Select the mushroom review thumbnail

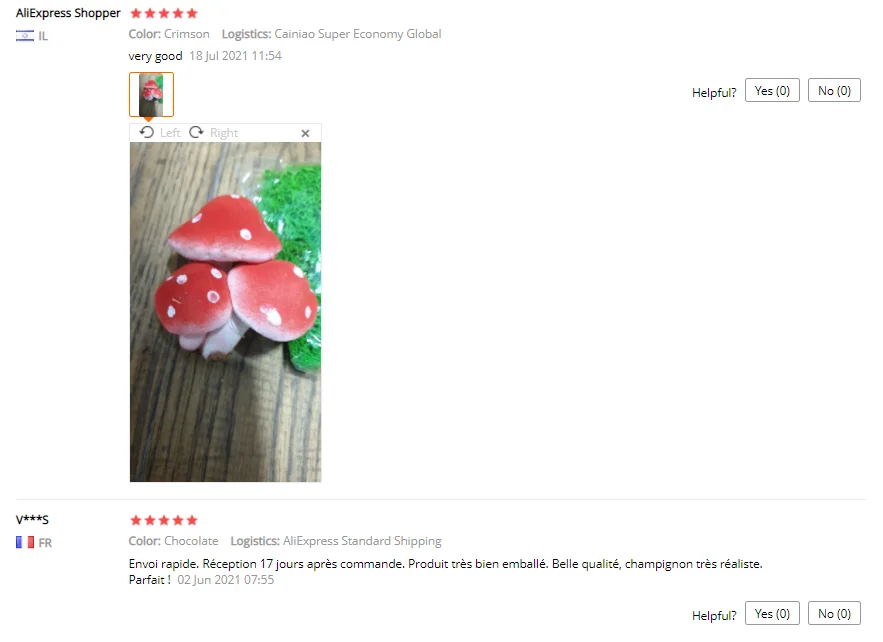click(x=151, y=95)
